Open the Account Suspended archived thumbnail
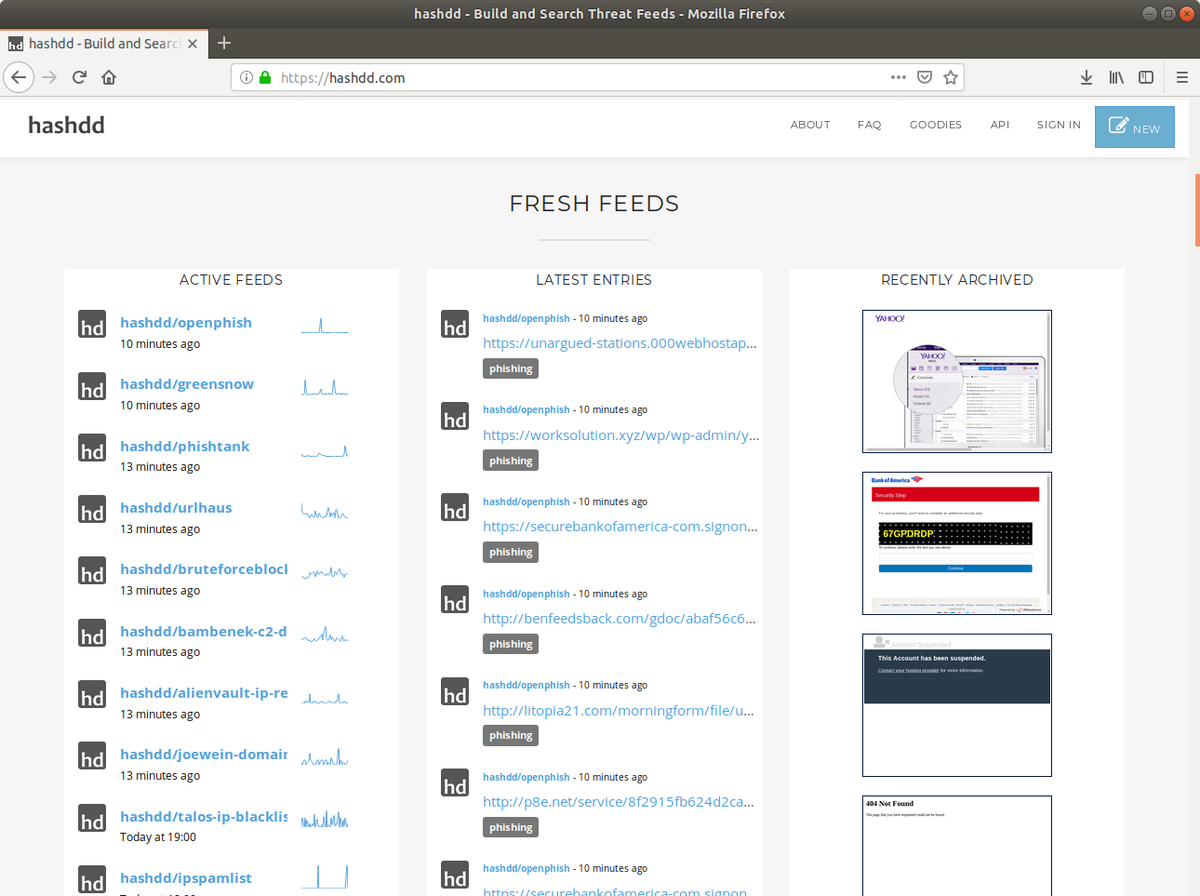The width and height of the screenshot is (1200, 896). [957, 705]
